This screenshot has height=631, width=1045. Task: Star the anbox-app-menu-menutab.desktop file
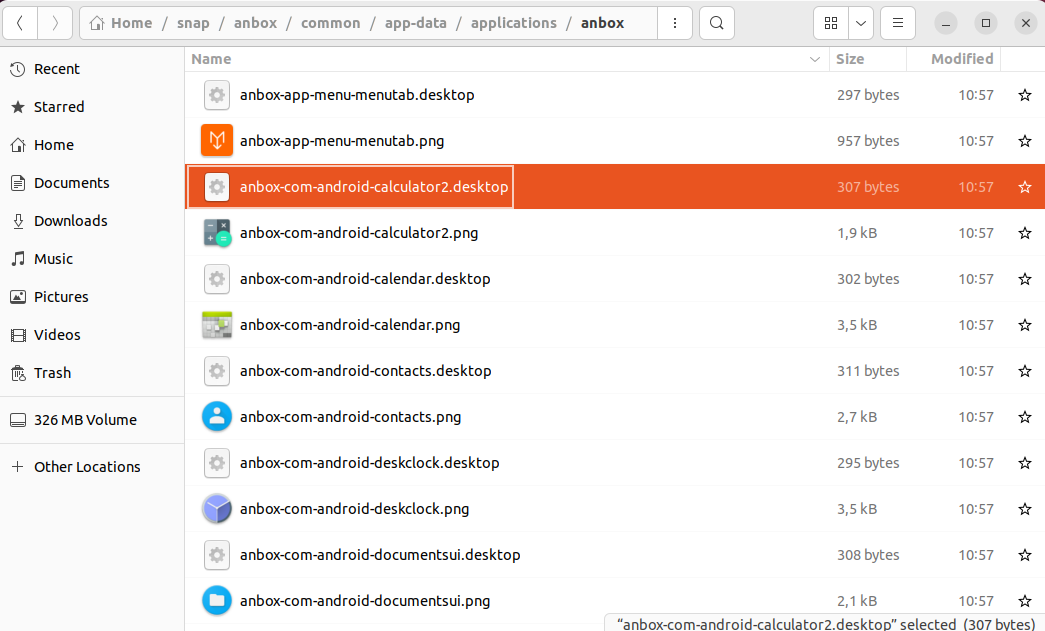click(x=1024, y=94)
